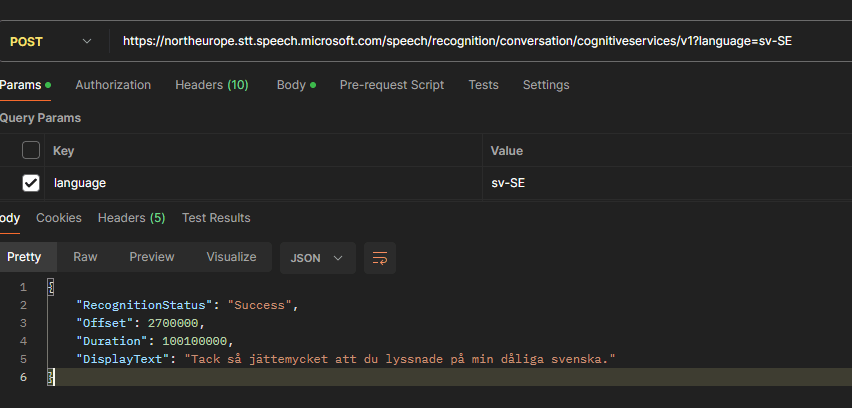Open the Pre-request Script tab
Image resolution: width=852 pixels, height=408 pixels.
click(x=392, y=85)
